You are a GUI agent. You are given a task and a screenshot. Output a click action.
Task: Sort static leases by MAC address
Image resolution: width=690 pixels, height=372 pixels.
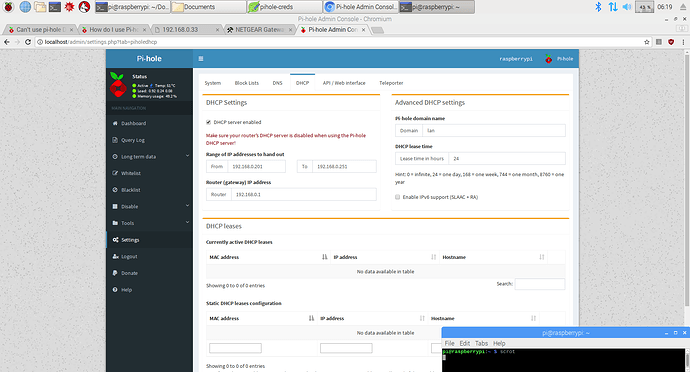pos(261,318)
